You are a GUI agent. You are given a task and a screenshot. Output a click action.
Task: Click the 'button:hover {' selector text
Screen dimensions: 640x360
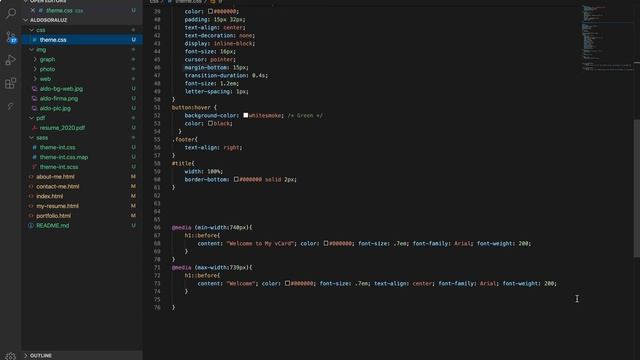(x=194, y=107)
